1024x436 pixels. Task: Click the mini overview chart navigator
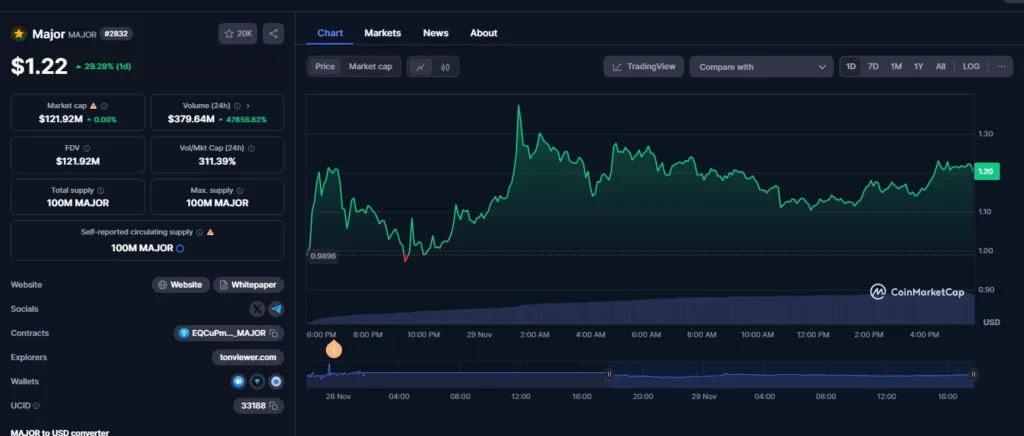640,375
